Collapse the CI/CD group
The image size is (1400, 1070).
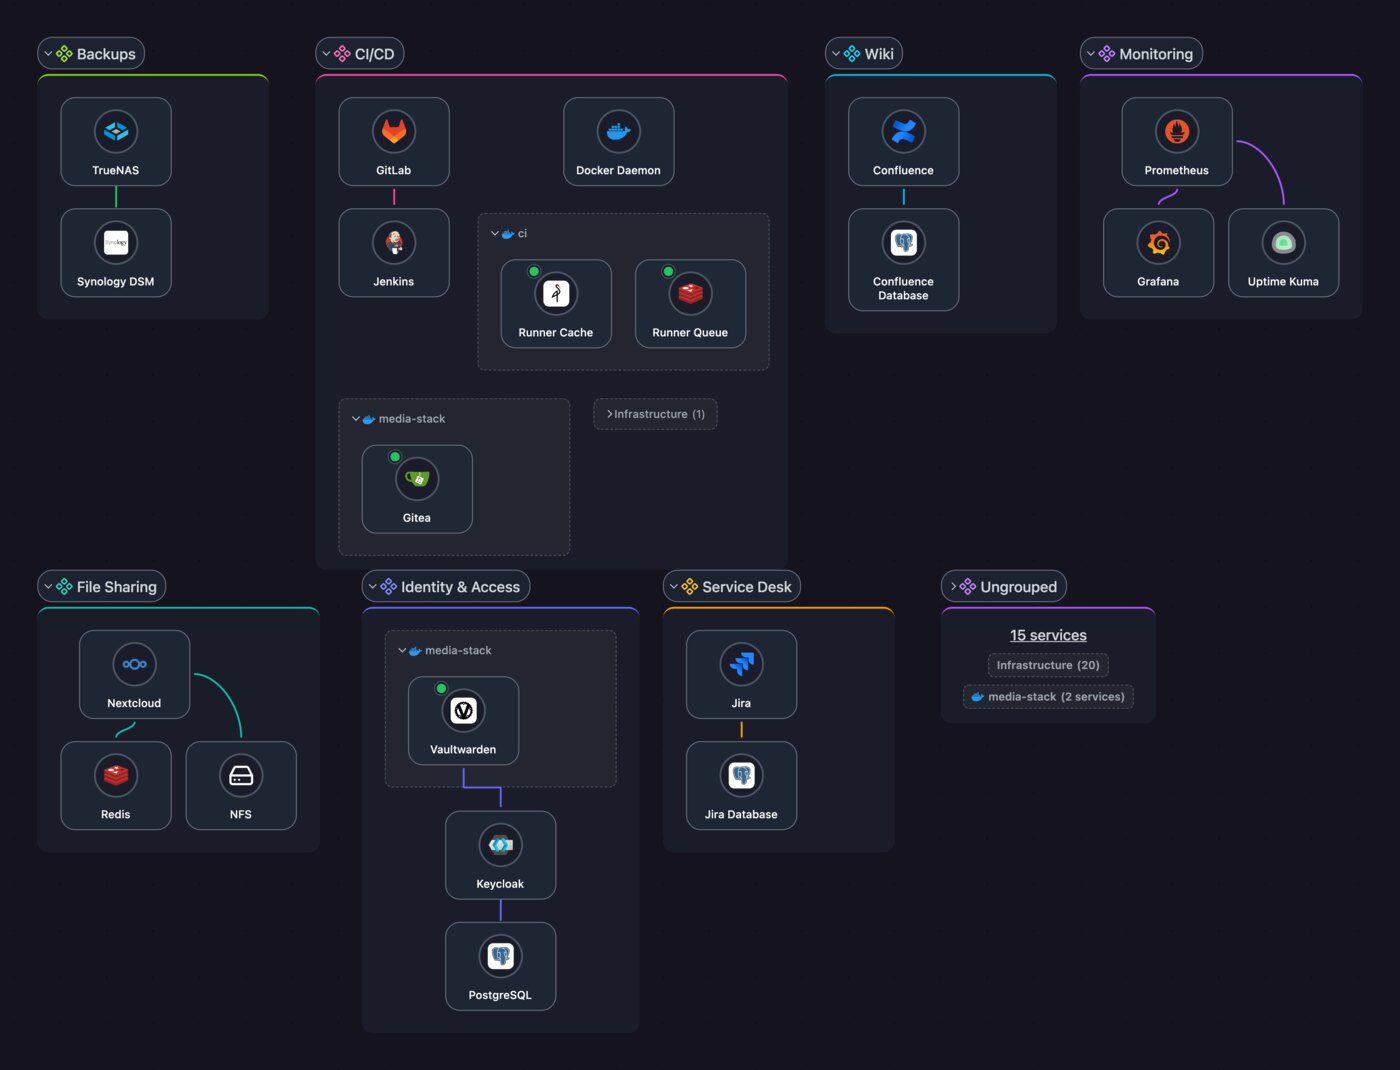(326, 54)
